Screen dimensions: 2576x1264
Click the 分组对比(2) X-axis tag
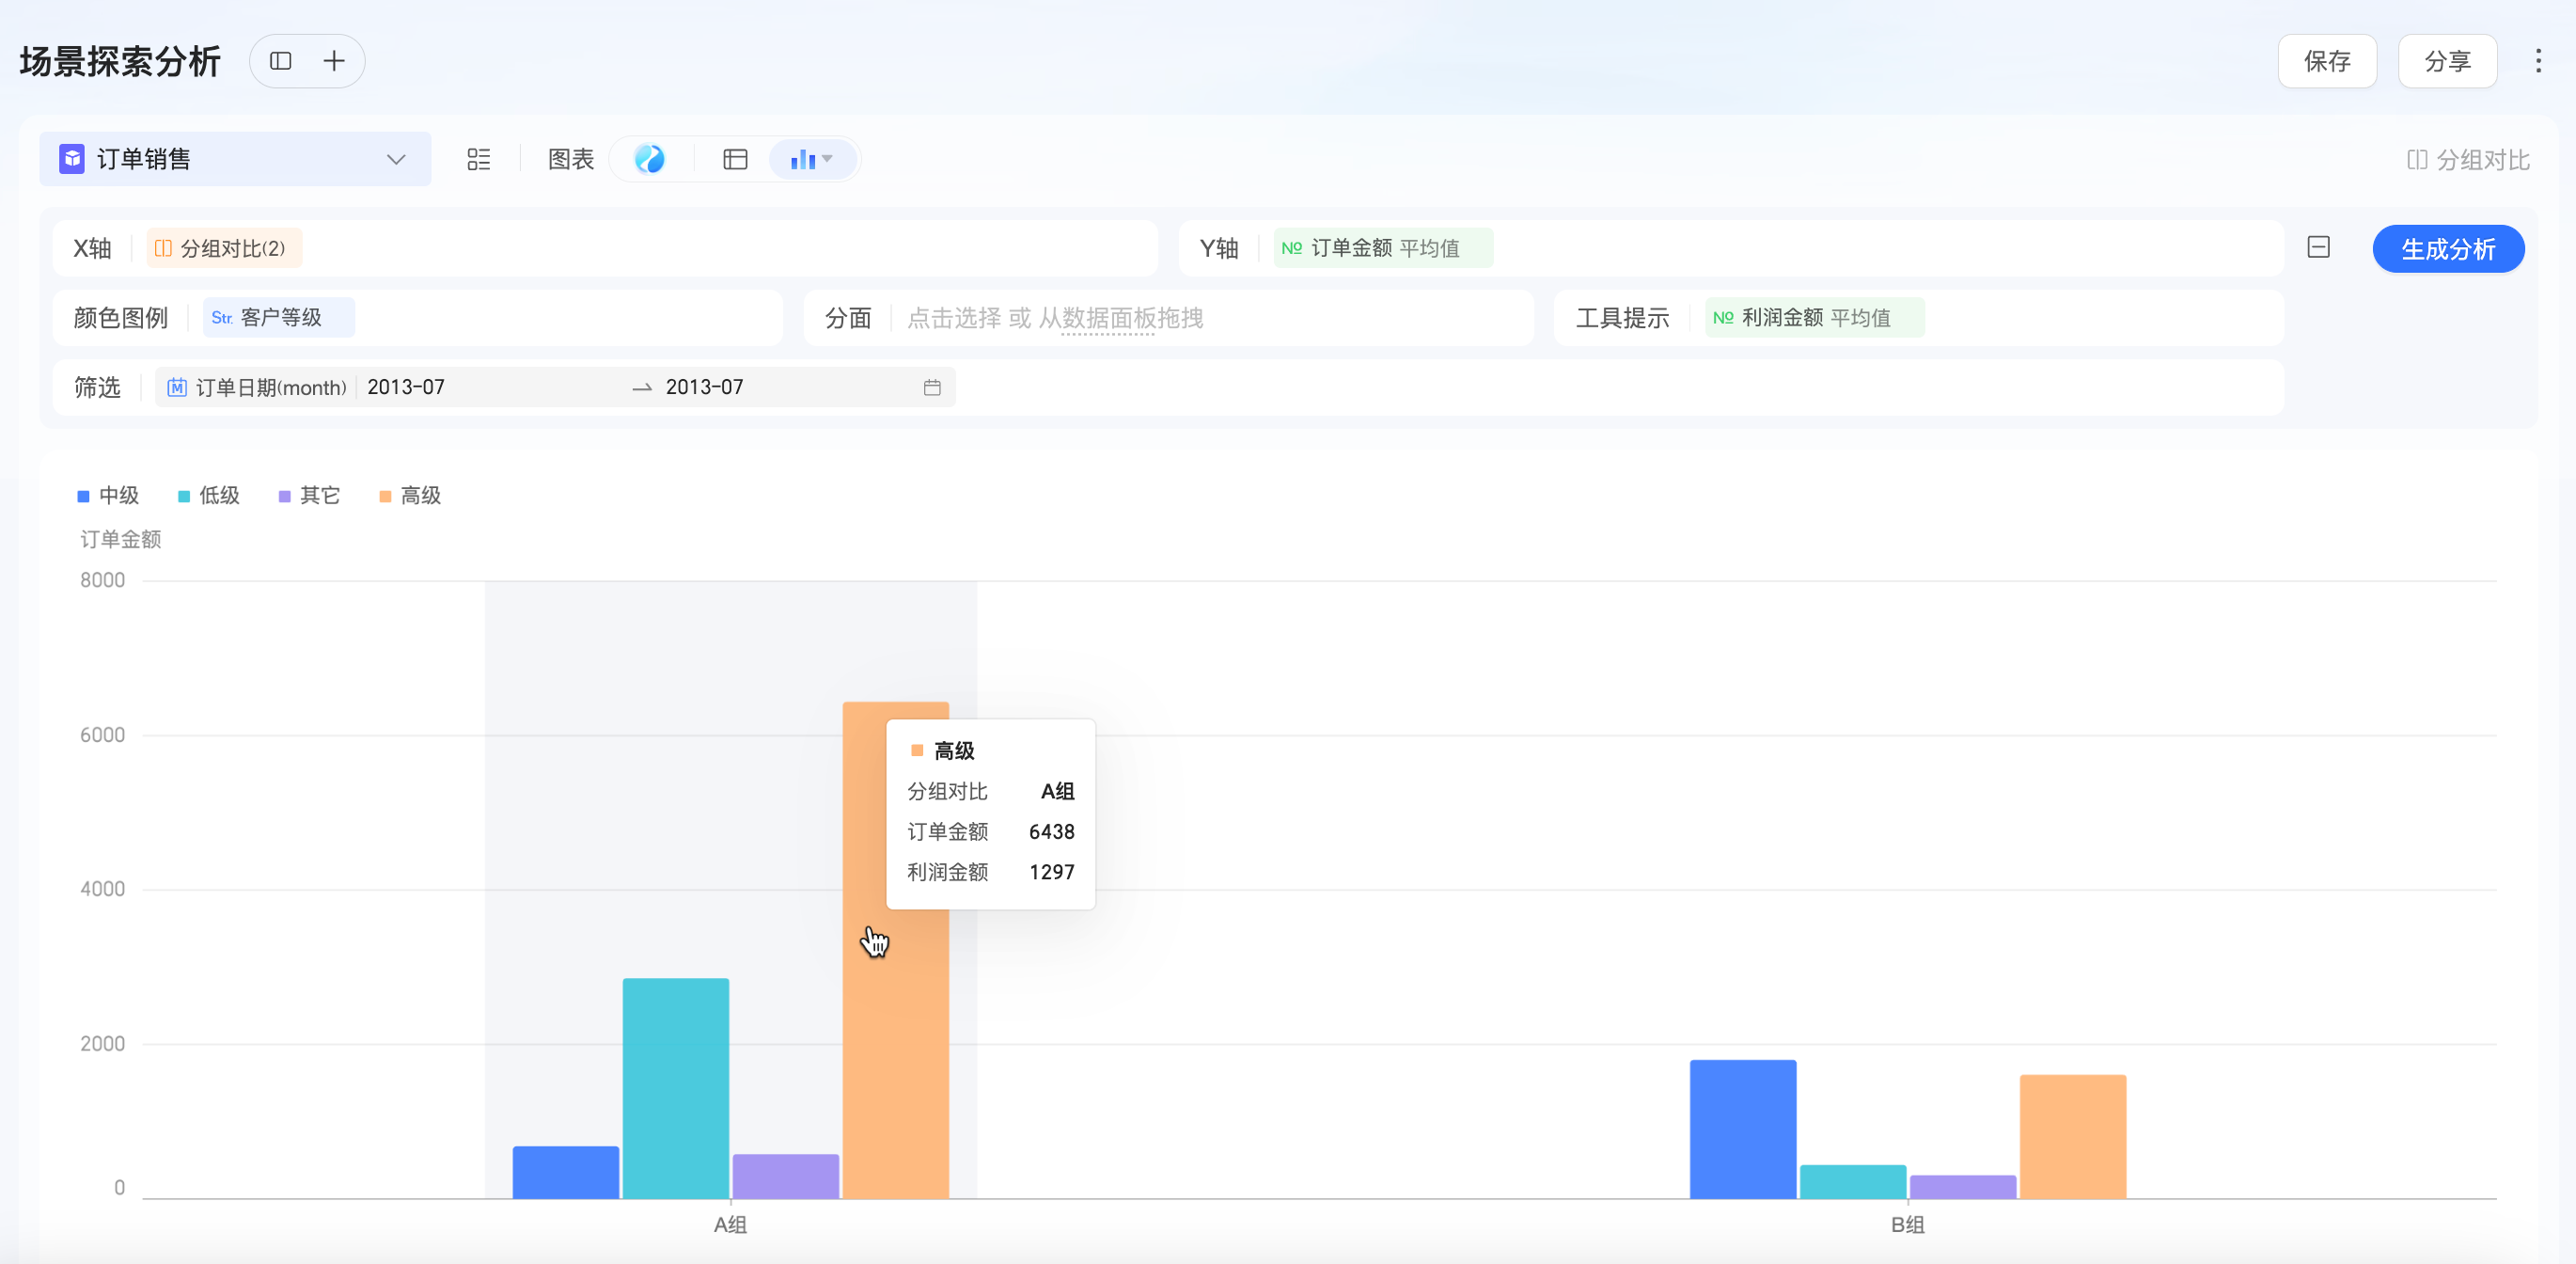[x=224, y=248]
